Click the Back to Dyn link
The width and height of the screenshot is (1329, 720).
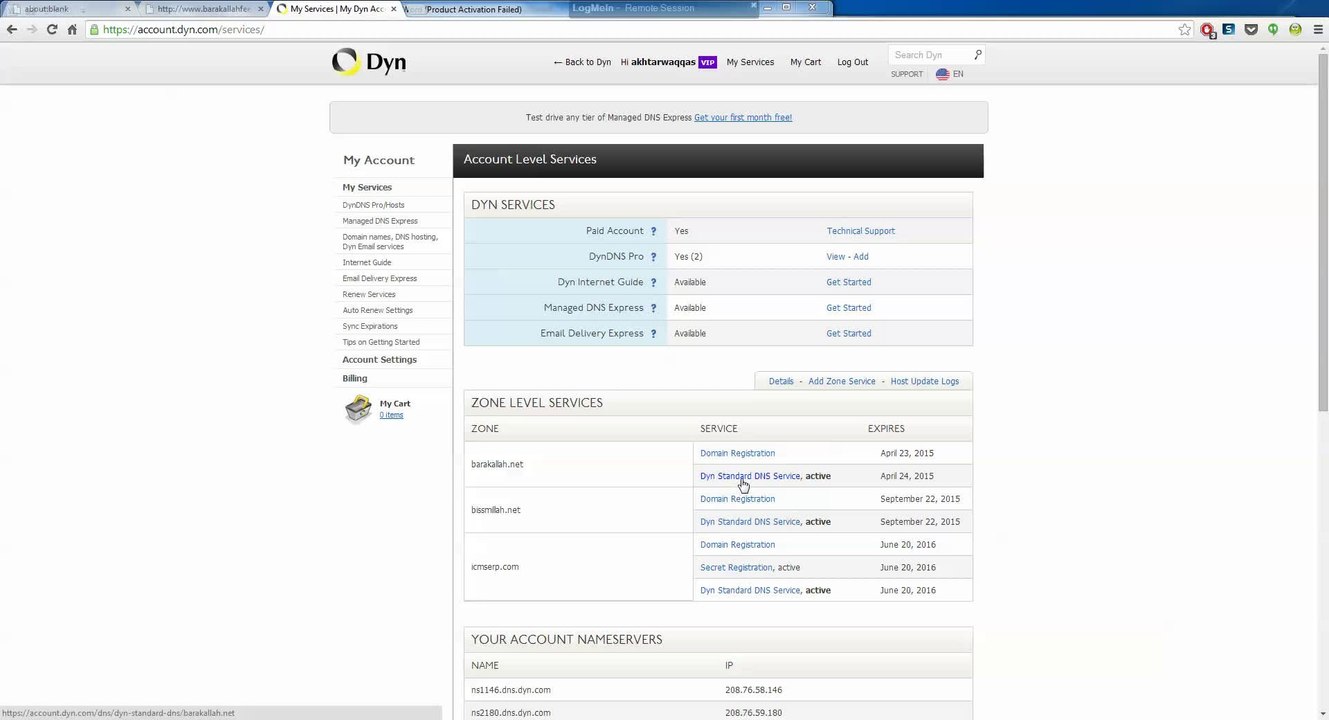[x=582, y=62]
